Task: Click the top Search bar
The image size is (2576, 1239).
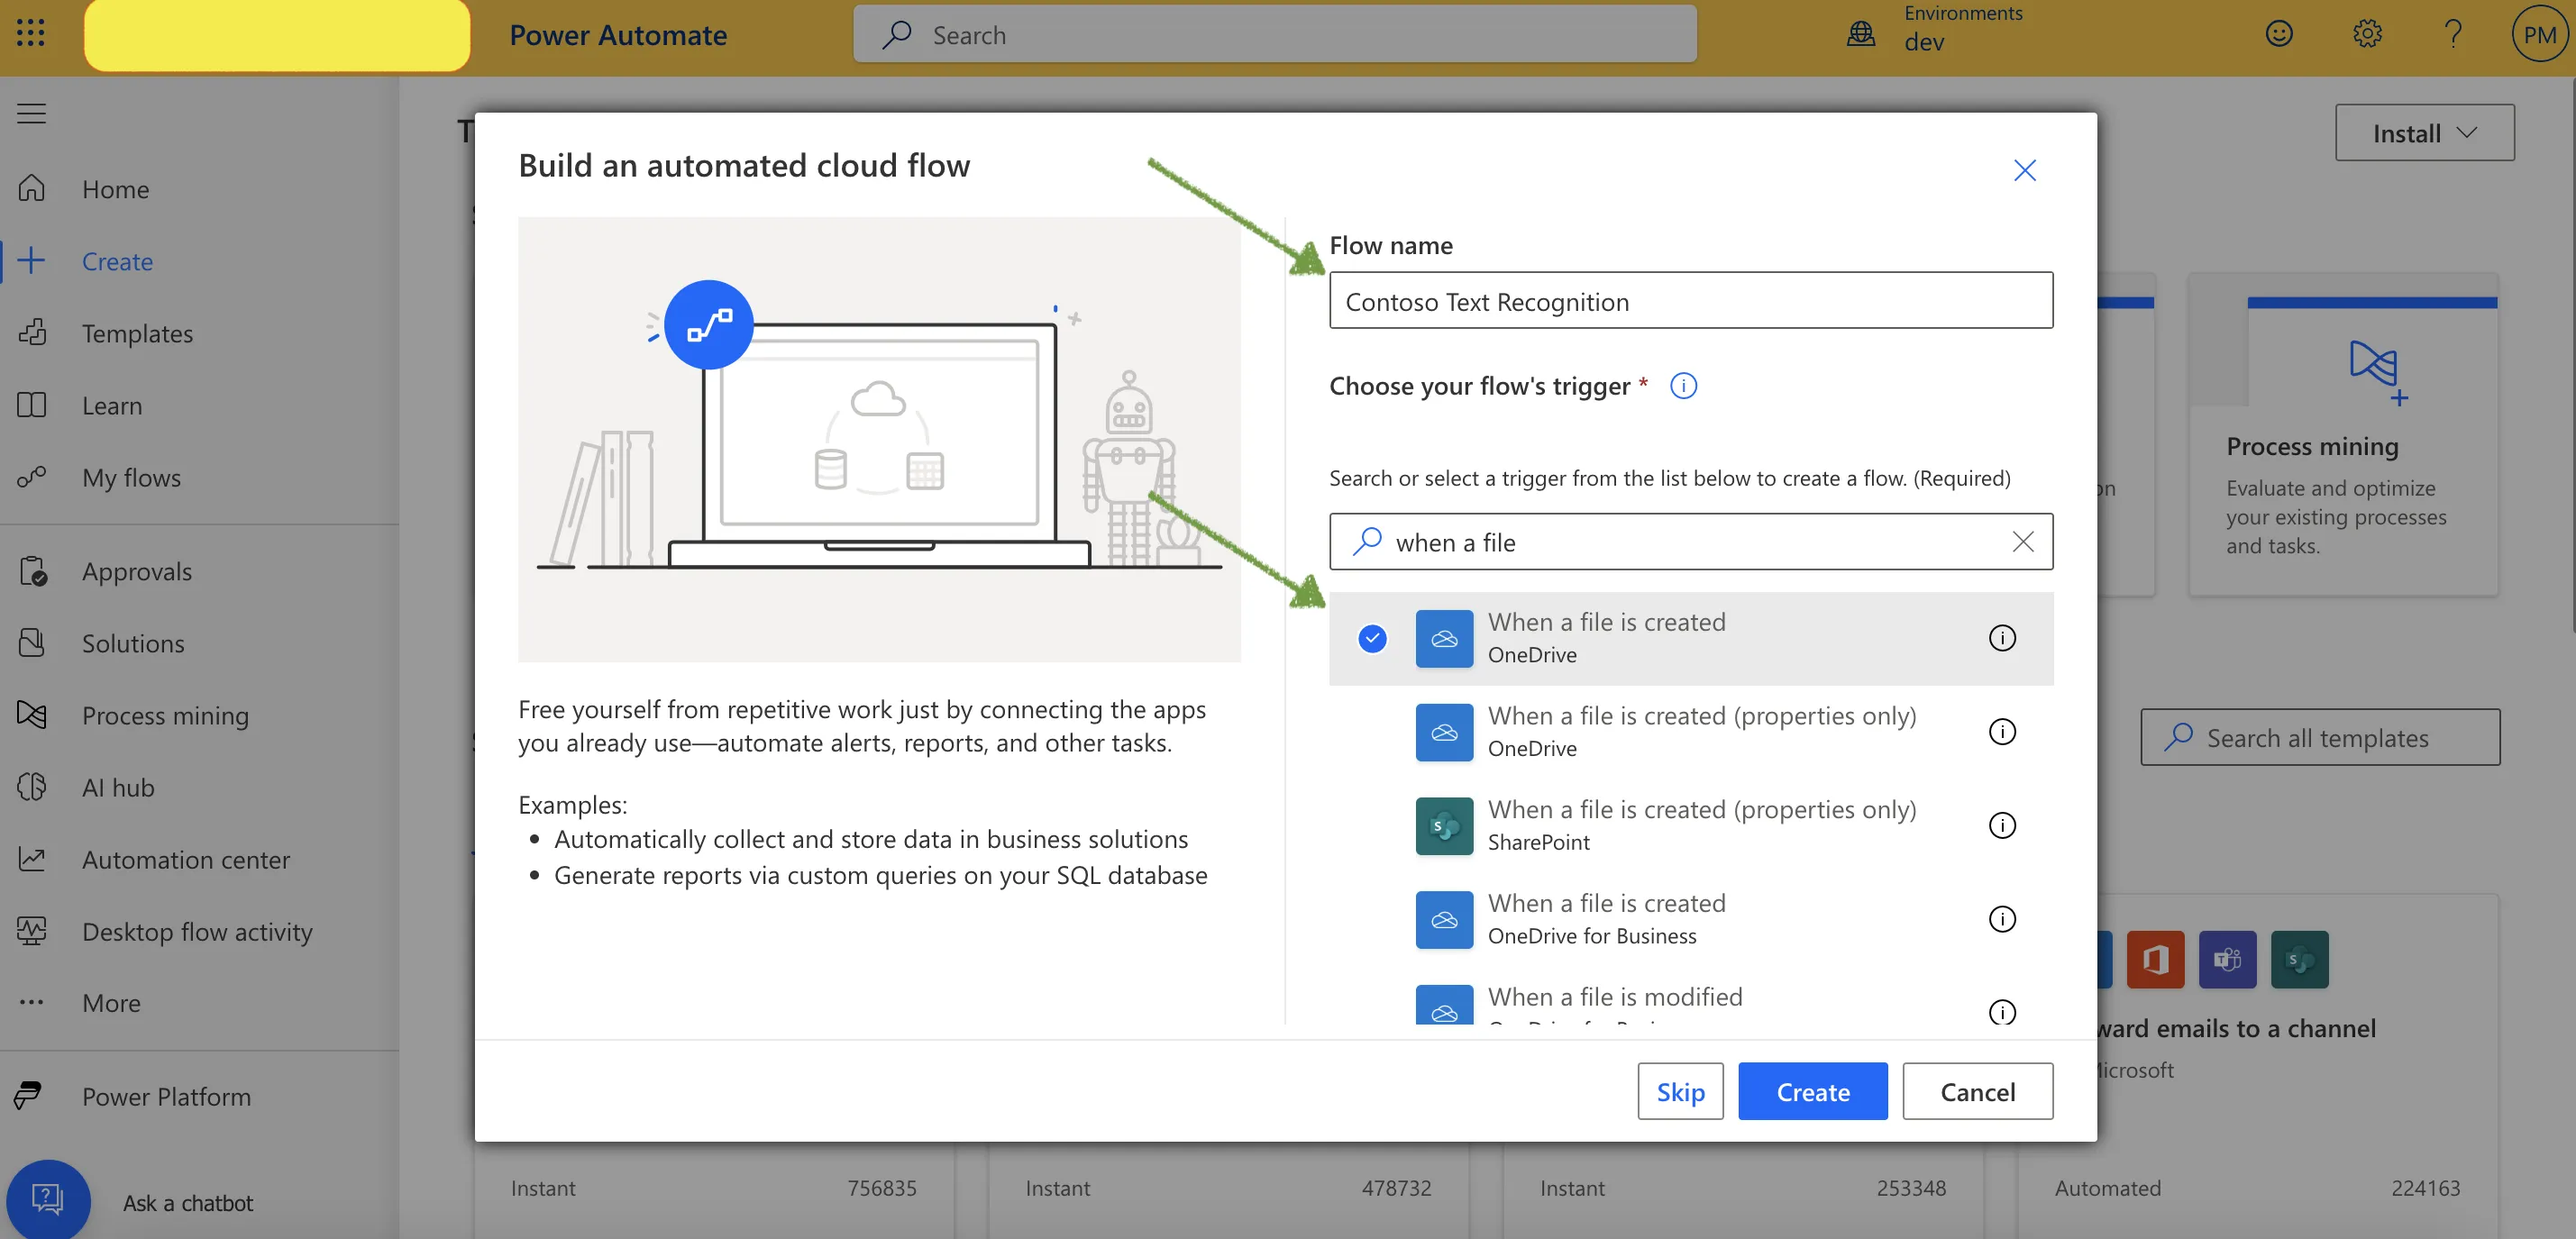Action: tap(1275, 34)
